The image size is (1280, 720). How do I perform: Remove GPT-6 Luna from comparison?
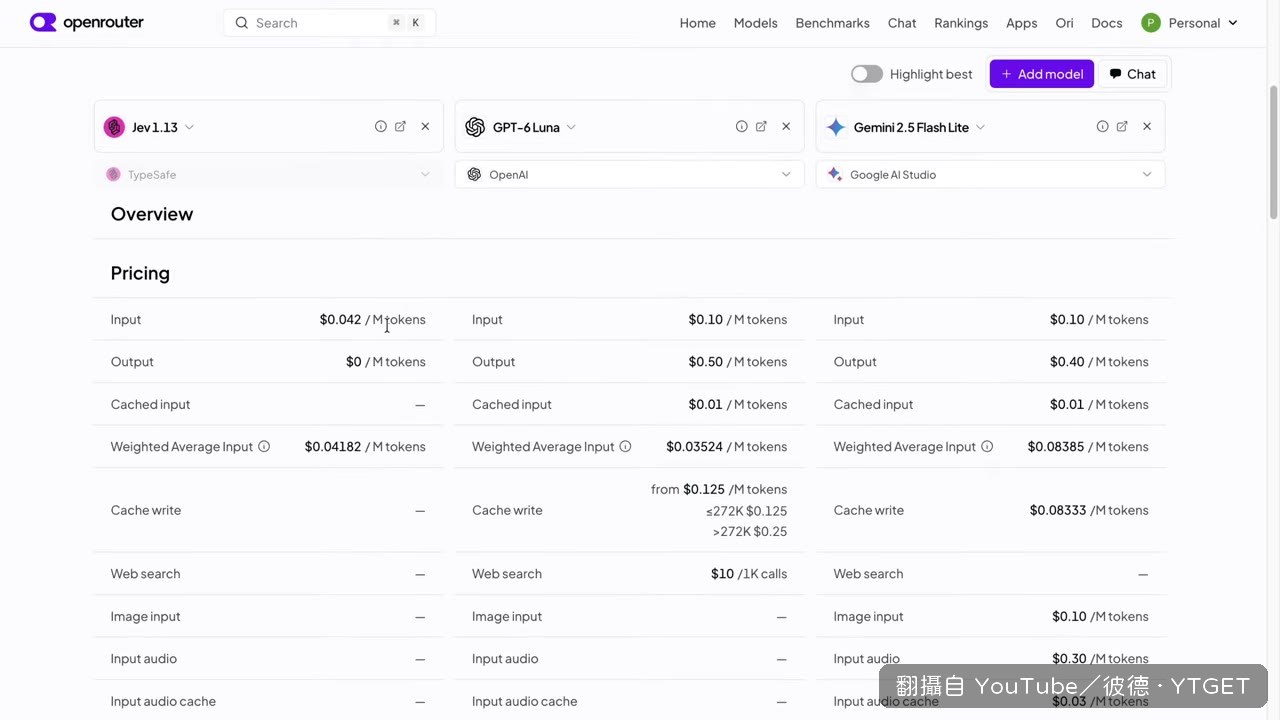coord(786,127)
